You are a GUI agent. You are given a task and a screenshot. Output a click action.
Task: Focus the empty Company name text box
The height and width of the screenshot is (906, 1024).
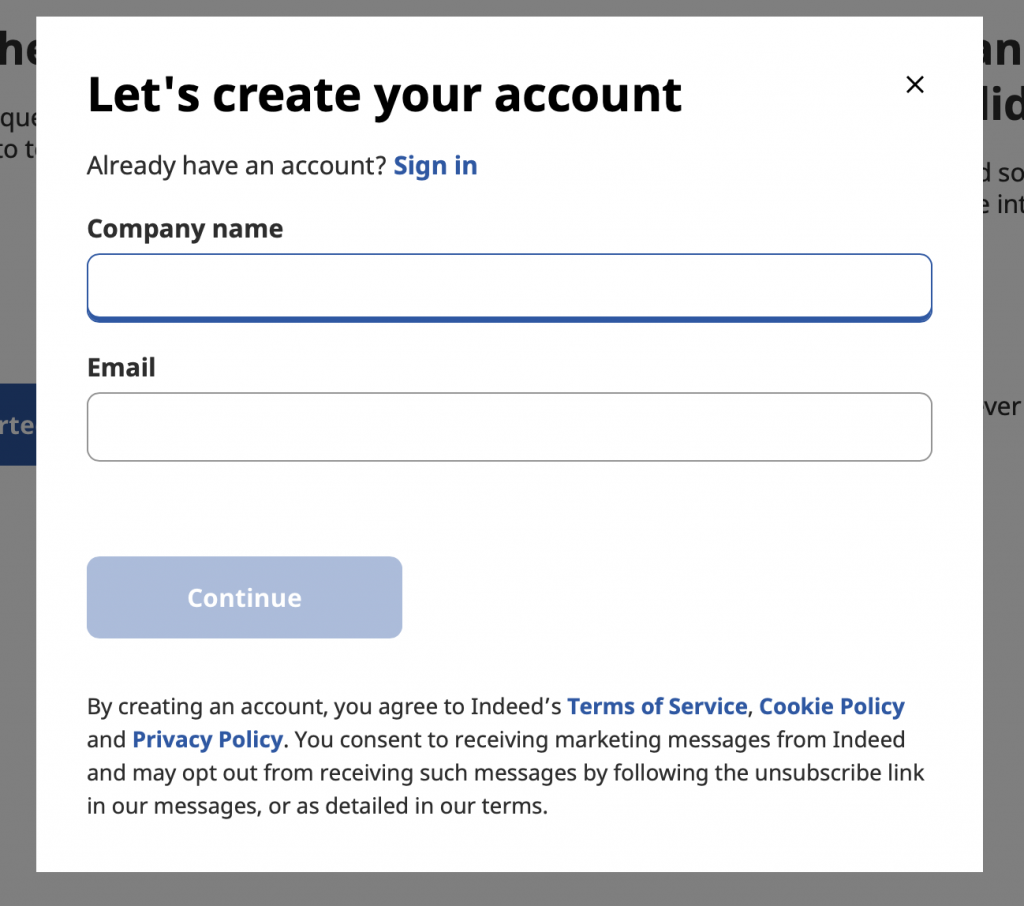[x=510, y=287]
